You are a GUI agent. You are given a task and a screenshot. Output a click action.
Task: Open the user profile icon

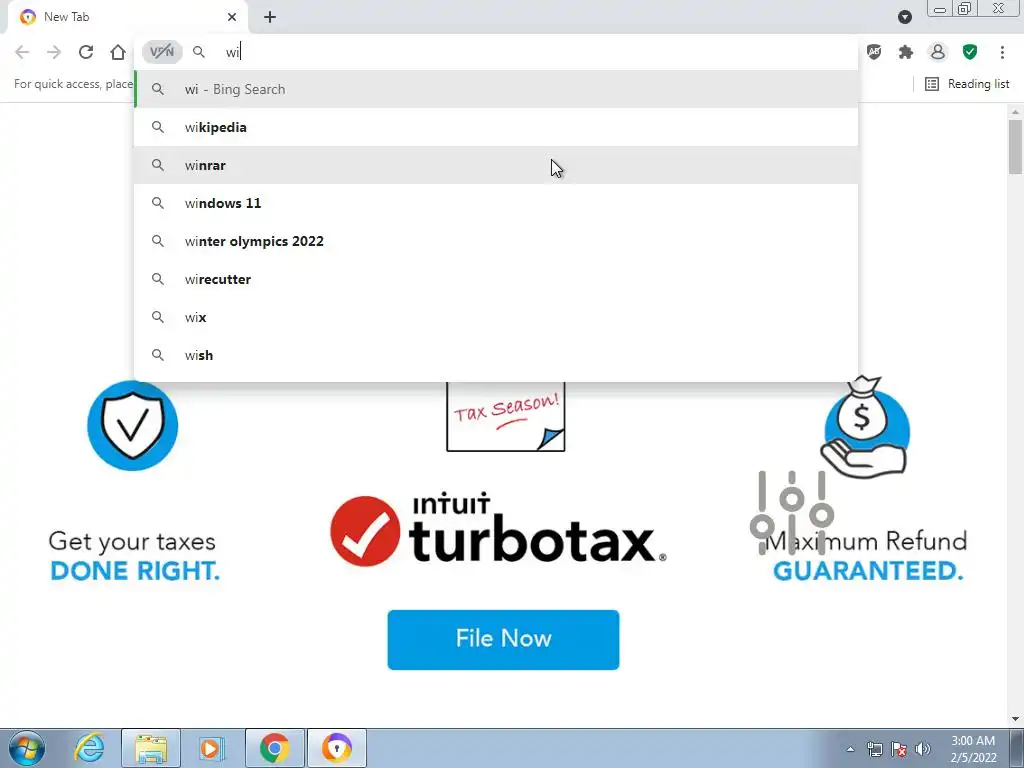938,52
